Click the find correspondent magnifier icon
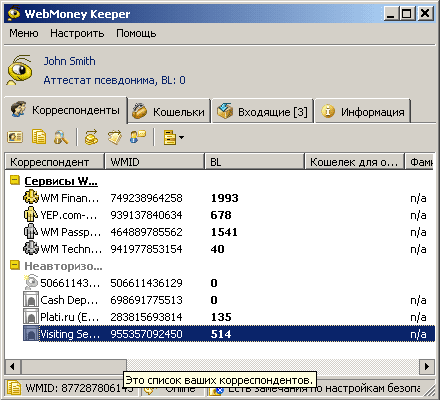Screen dimensions: 440x400 pos(61,137)
